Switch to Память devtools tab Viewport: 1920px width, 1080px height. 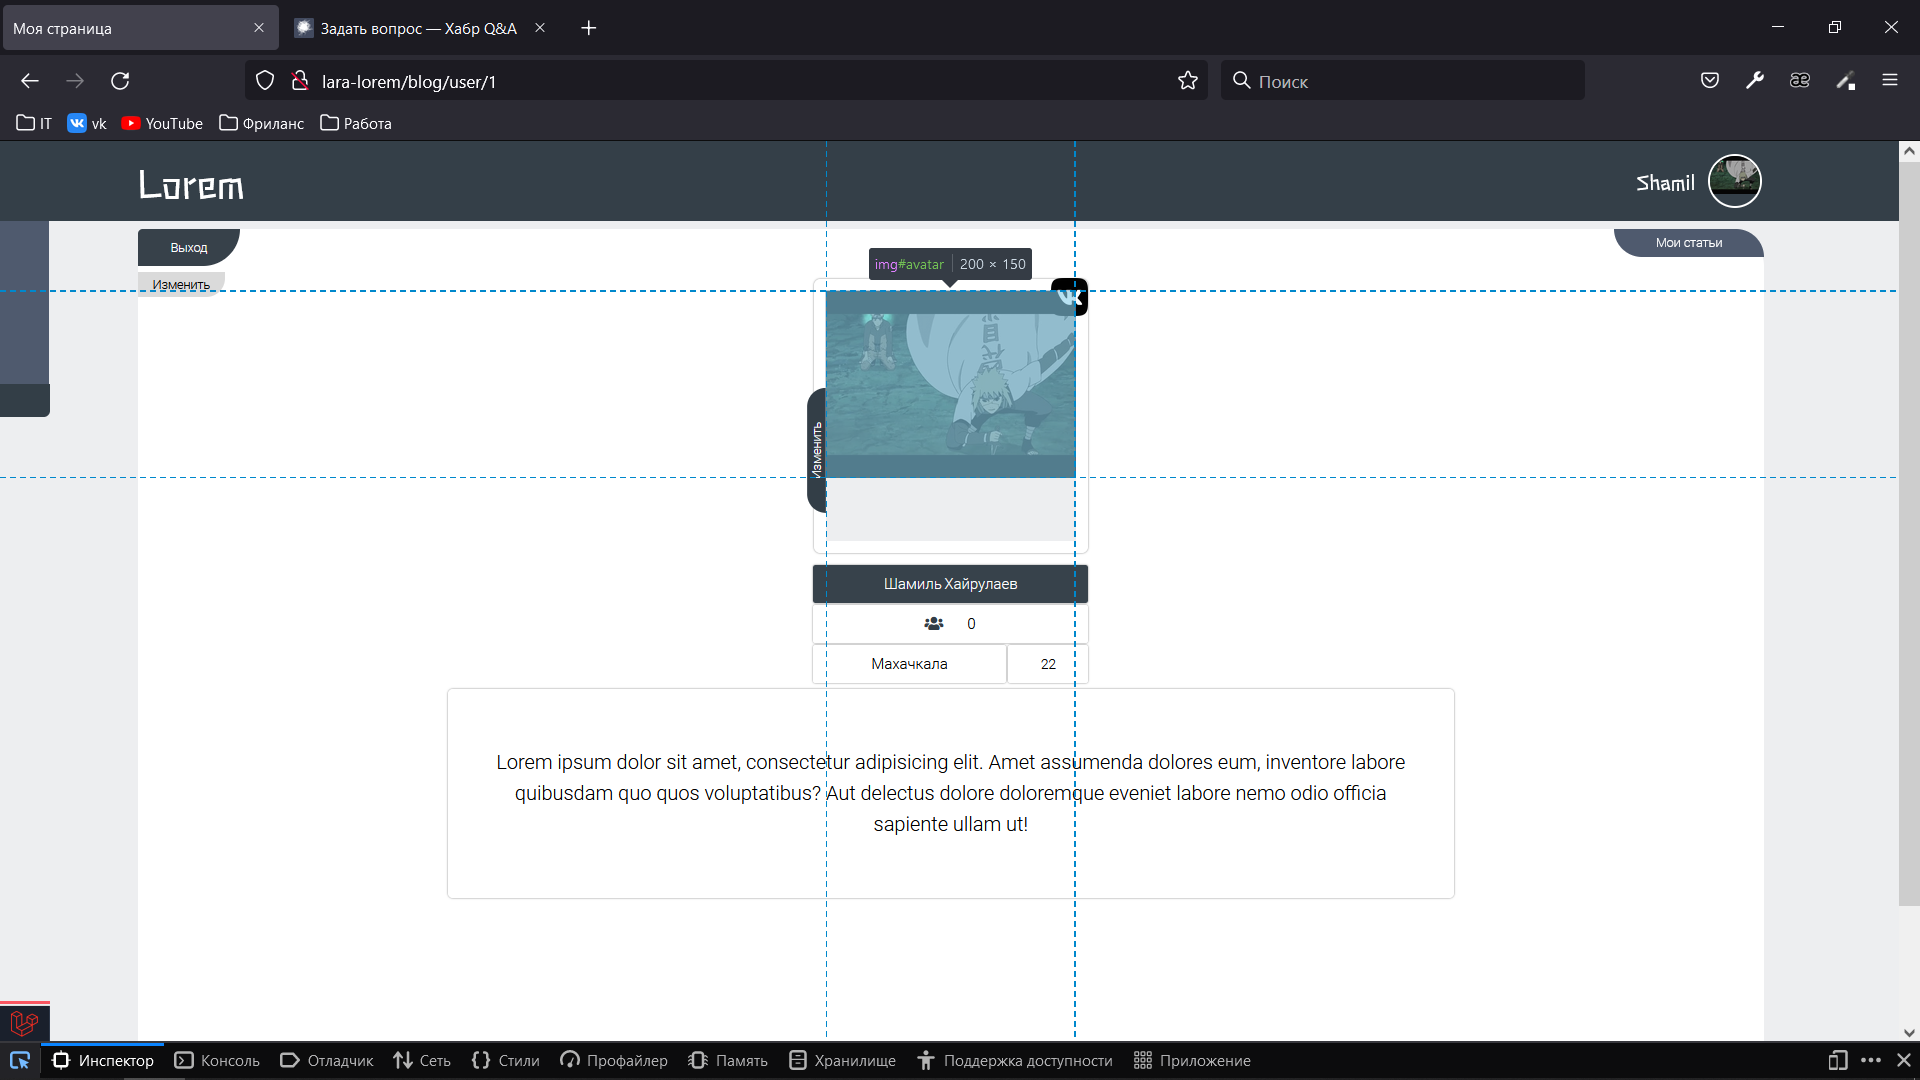click(x=728, y=1061)
